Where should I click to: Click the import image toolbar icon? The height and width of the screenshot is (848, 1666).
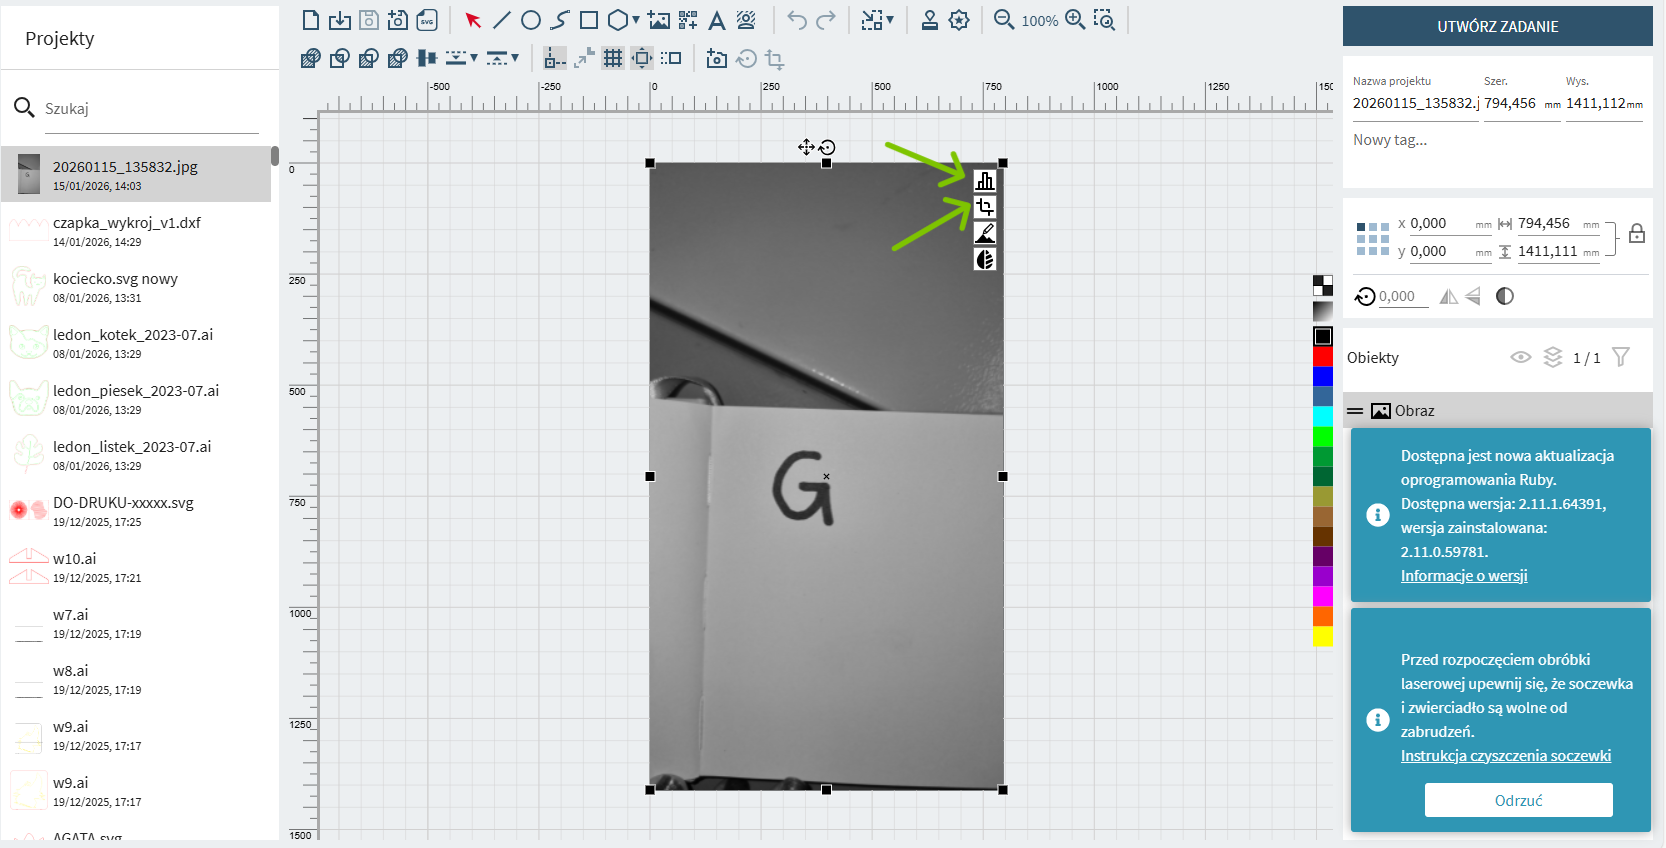[659, 20]
